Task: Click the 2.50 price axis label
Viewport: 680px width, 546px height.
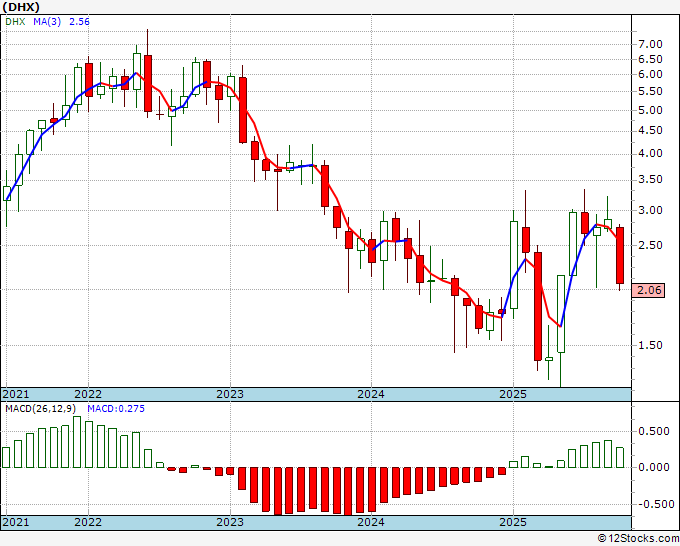Action: tap(650, 245)
